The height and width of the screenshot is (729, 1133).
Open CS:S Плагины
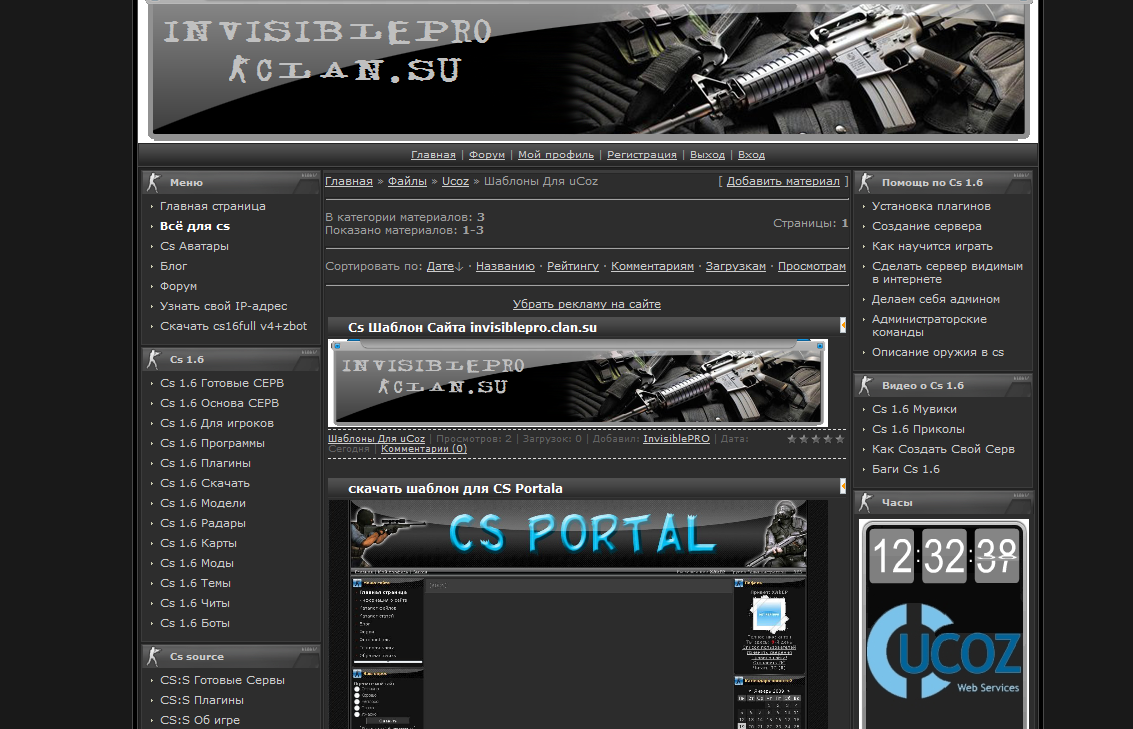(x=202, y=700)
